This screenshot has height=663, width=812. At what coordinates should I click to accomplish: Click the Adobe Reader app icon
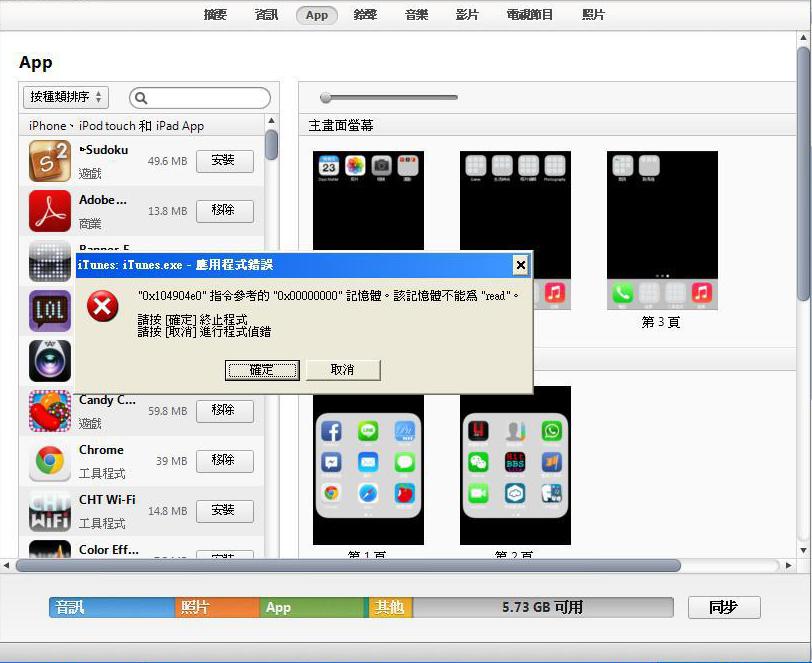pyautogui.click(x=50, y=211)
